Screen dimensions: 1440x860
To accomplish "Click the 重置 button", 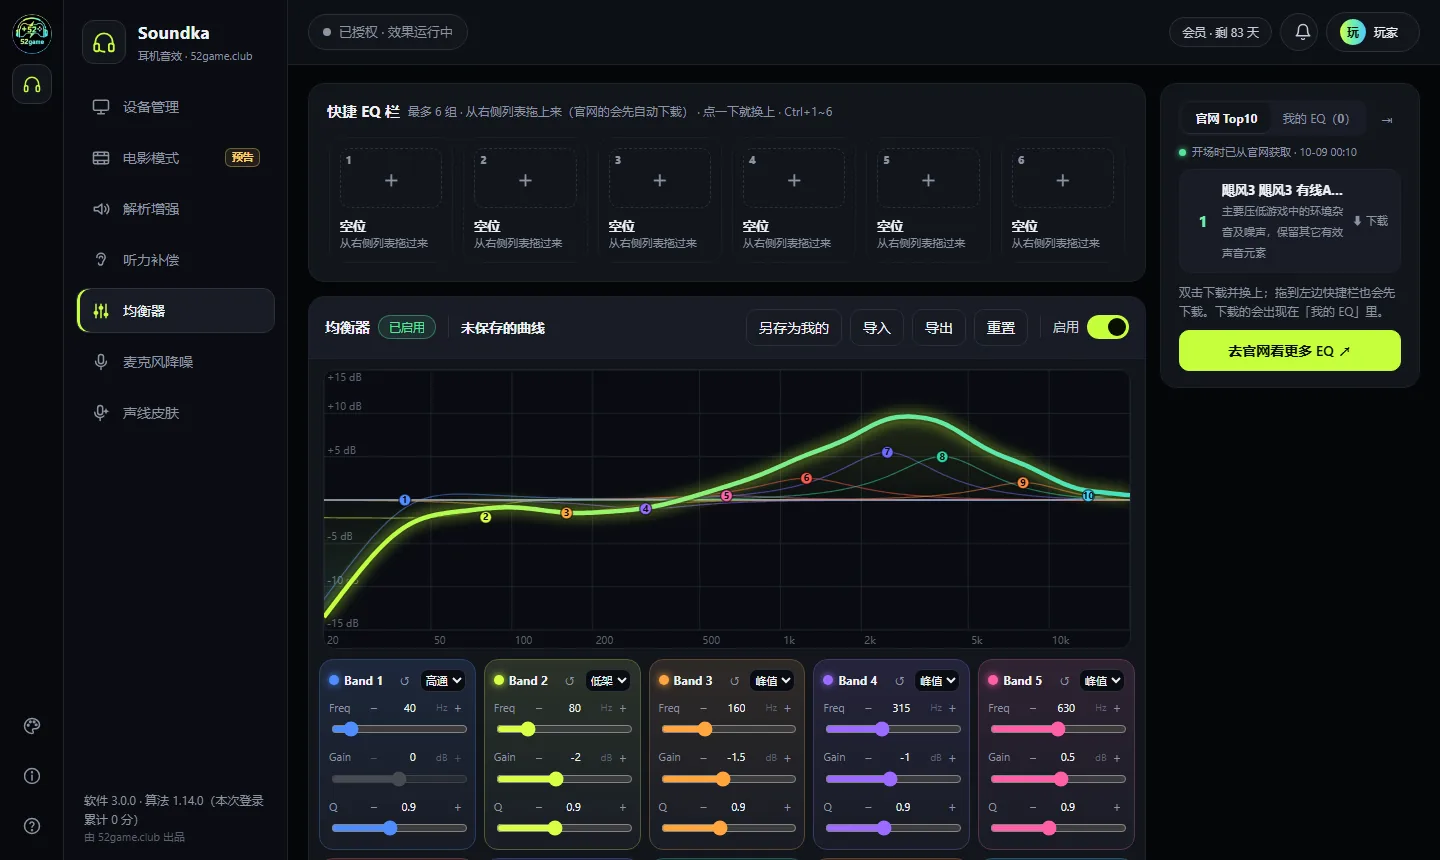I will [x=1001, y=327].
